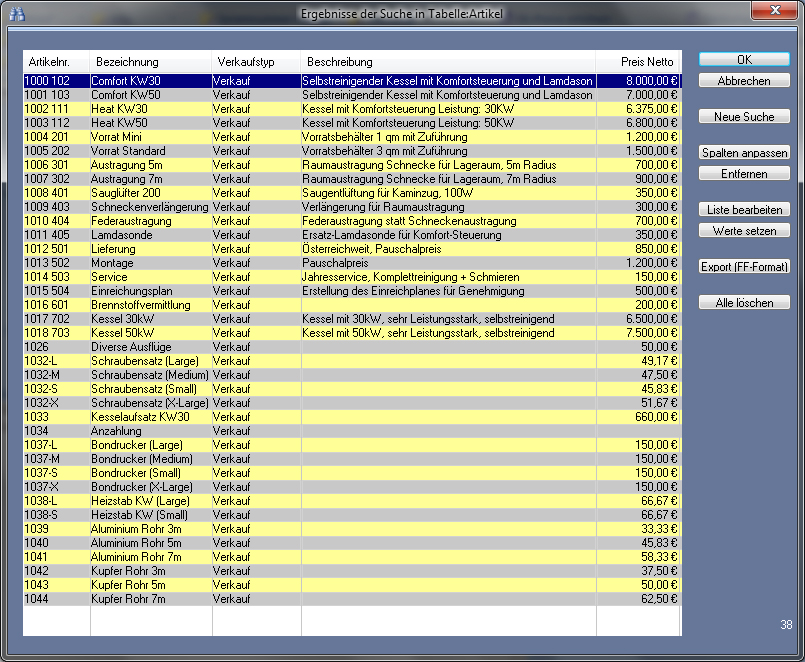
Task: Open Liste bearbeiten
Action: pos(744,210)
